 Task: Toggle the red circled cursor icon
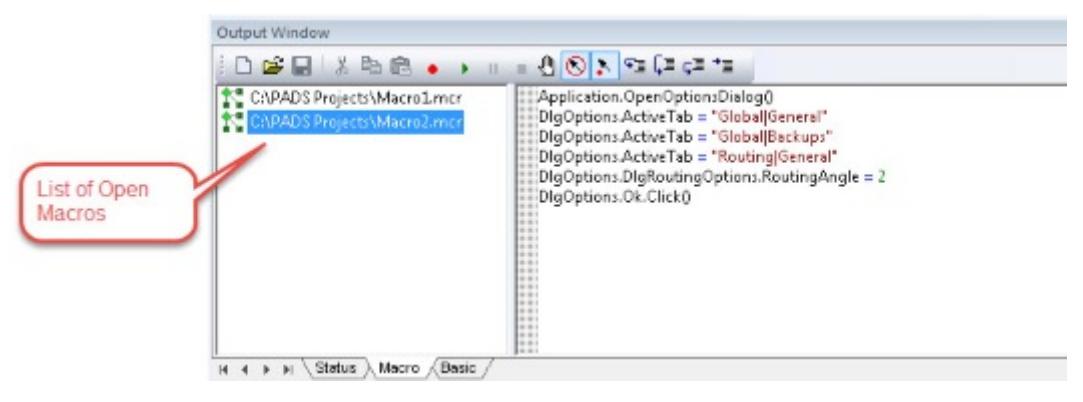(x=574, y=68)
